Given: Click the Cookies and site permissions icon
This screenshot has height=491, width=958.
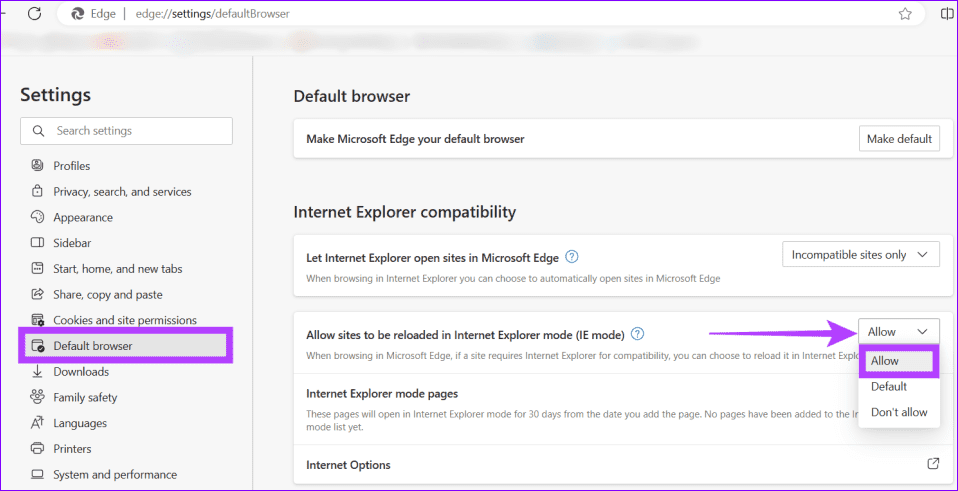Looking at the screenshot, I should coord(37,319).
